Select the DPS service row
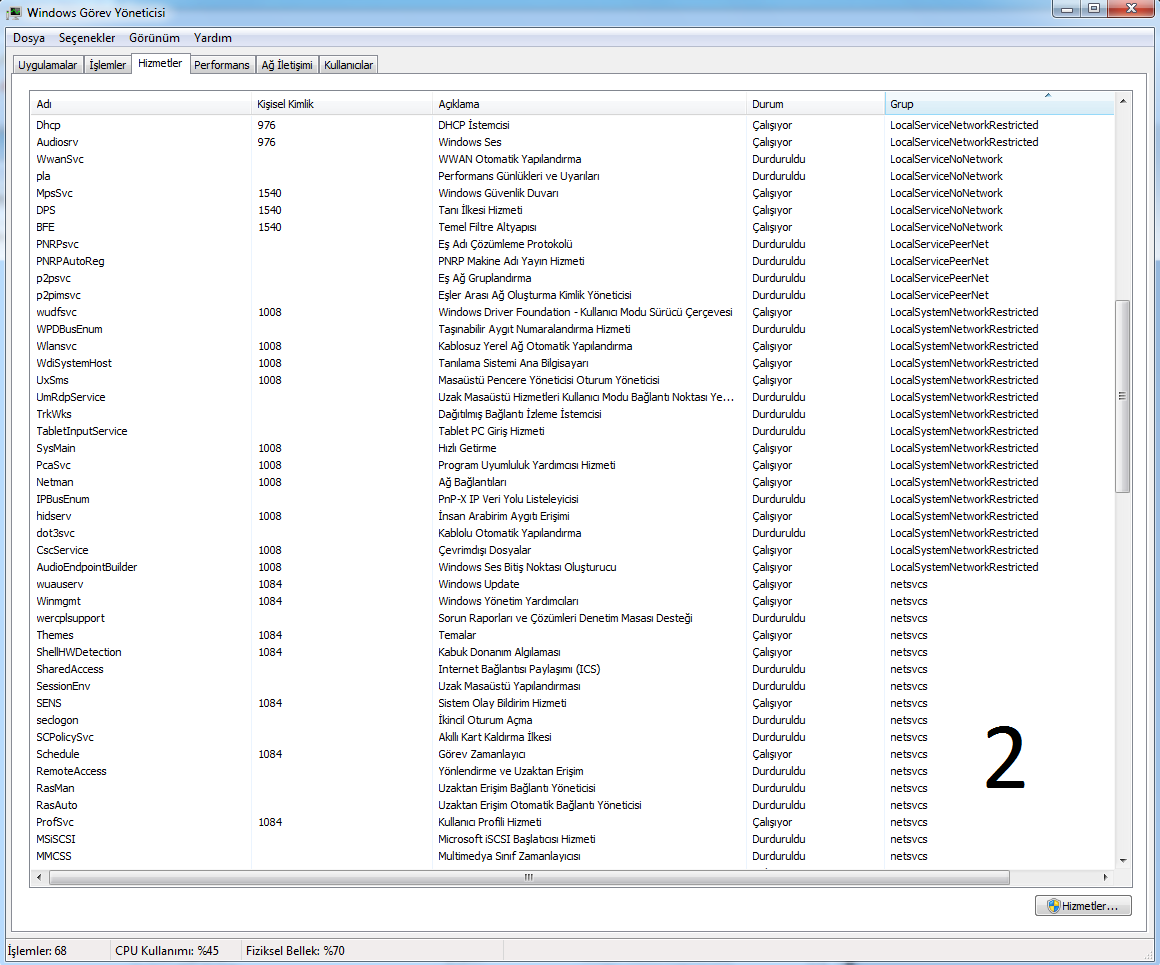Image resolution: width=1160 pixels, height=965 pixels. click(572, 210)
